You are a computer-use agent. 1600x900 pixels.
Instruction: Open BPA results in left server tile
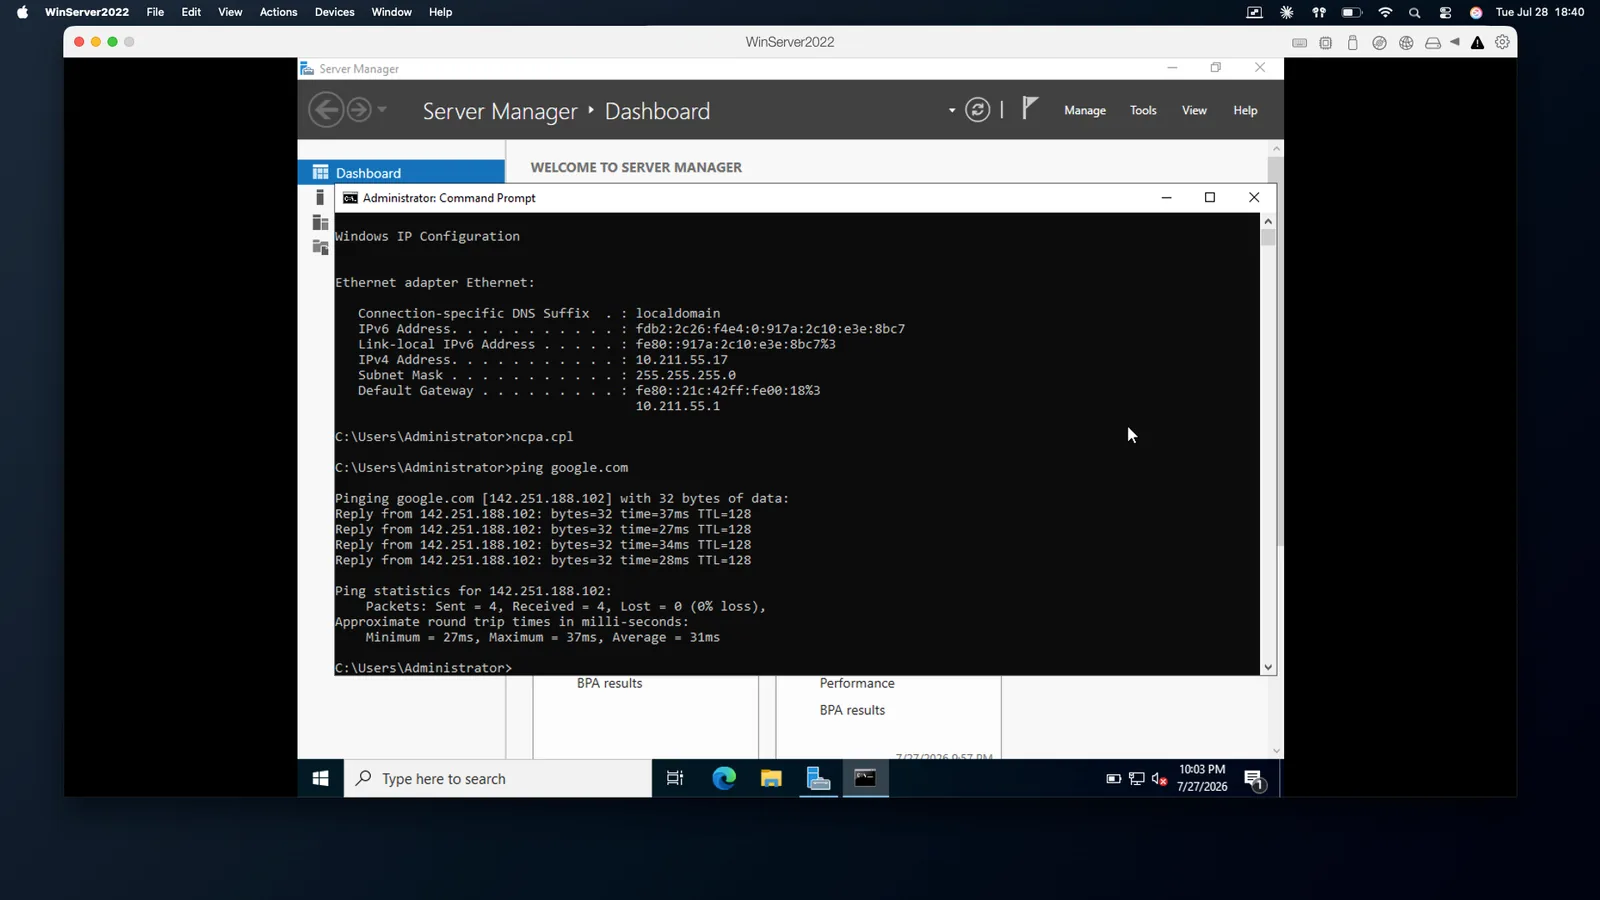tap(609, 683)
